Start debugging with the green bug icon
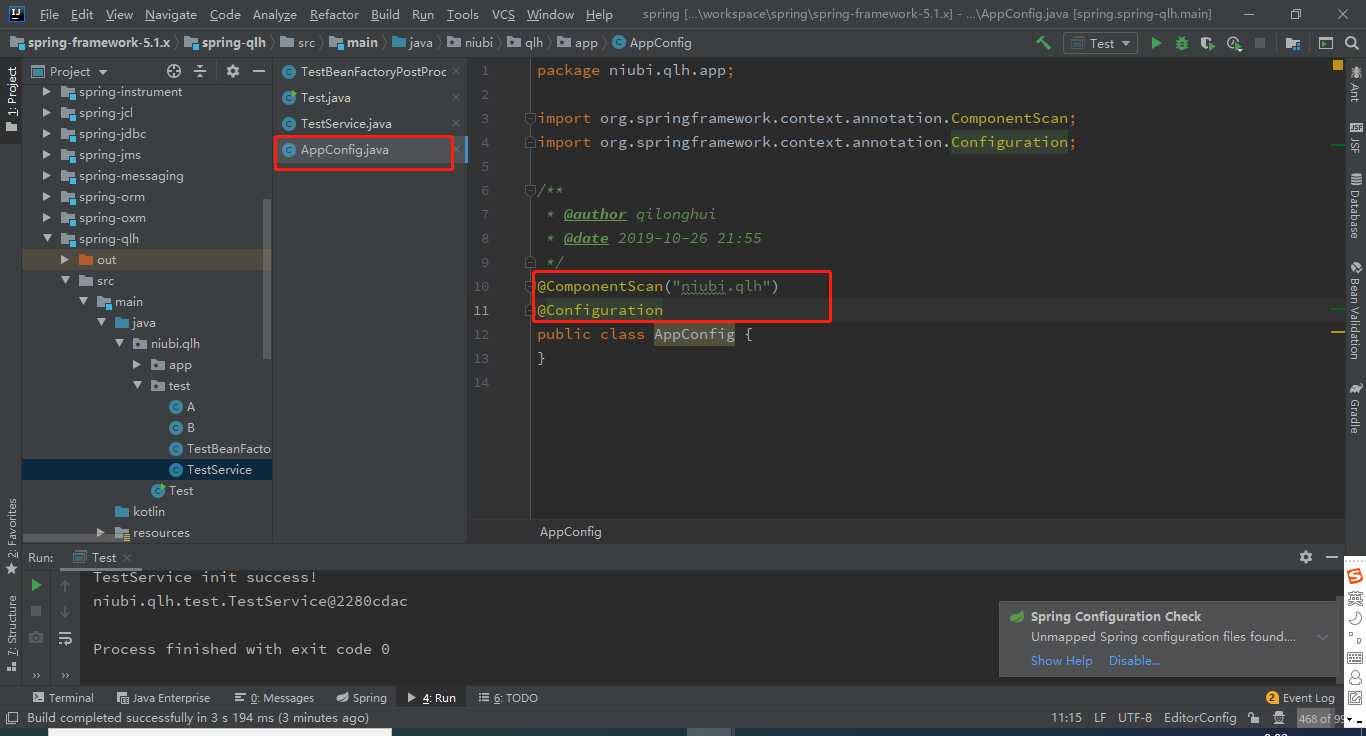The width and height of the screenshot is (1366, 736). (x=1182, y=43)
